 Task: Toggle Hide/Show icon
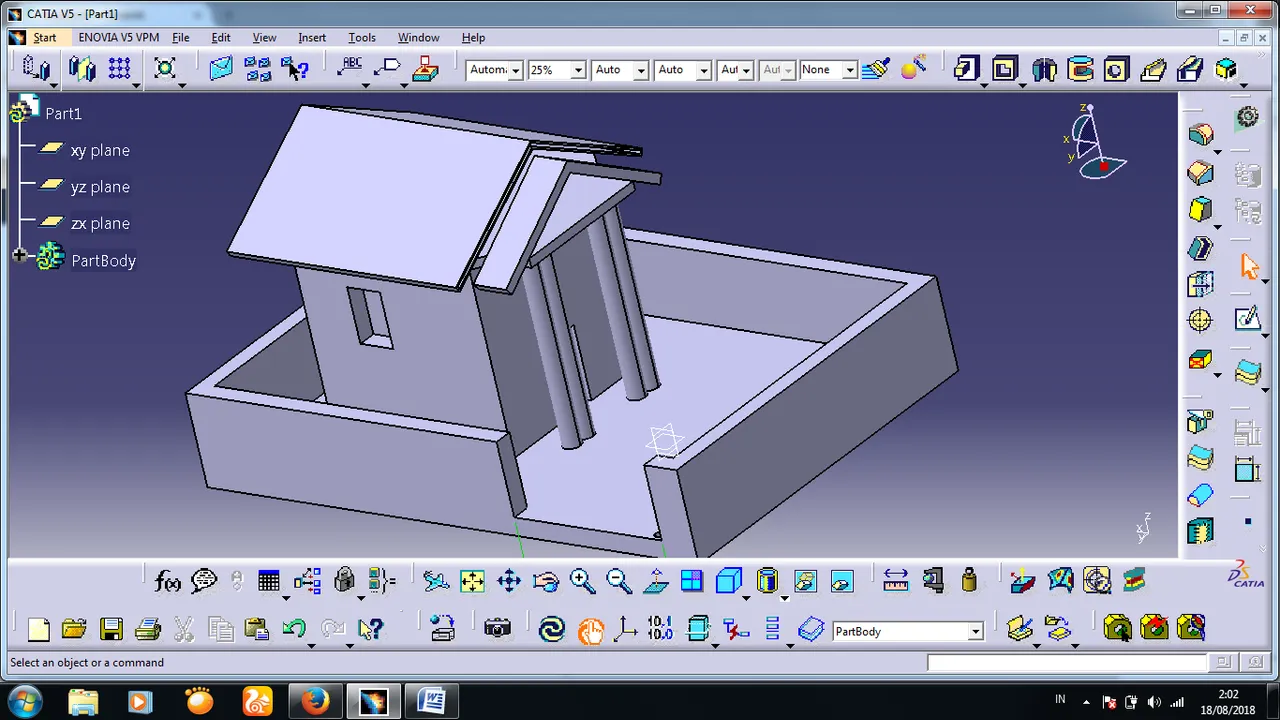coord(805,581)
